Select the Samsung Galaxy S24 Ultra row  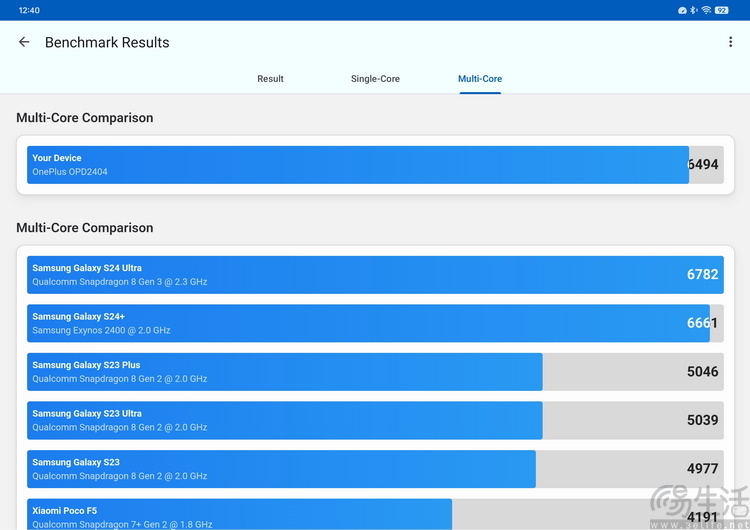(x=375, y=275)
